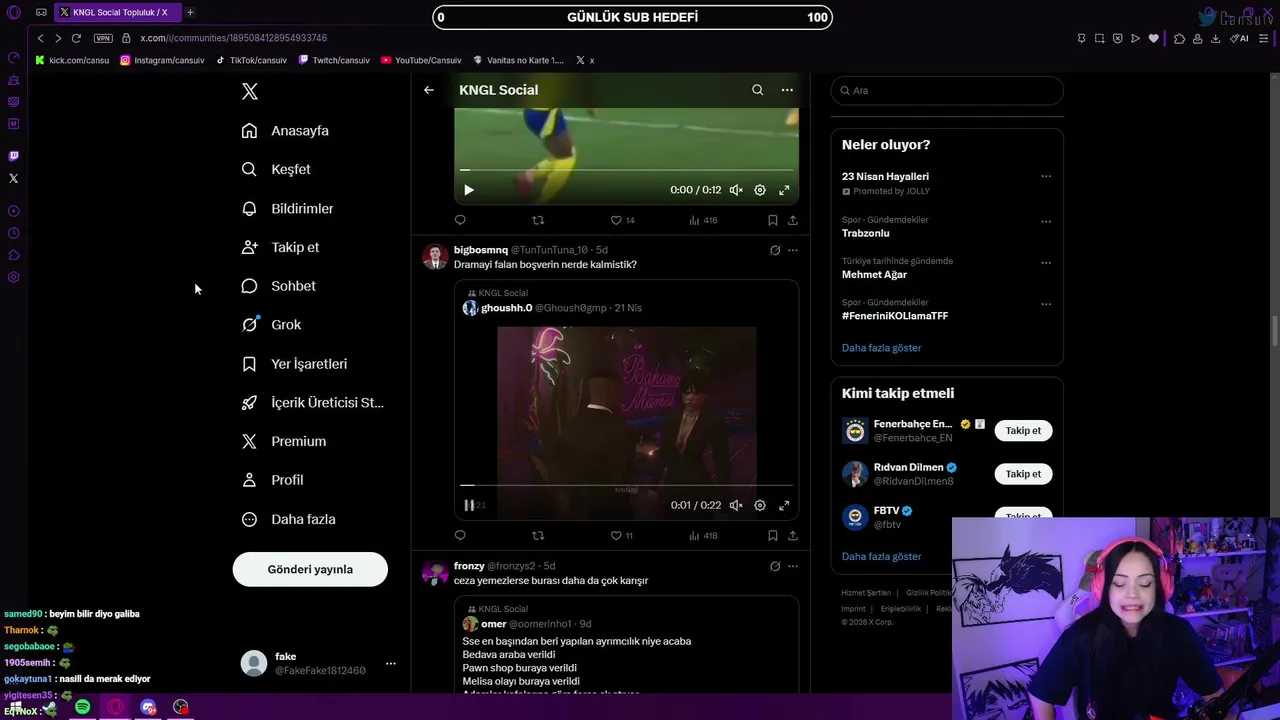Open Takip et in sidebar
The width and height of the screenshot is (1280, 720).
tap(281, 248)
